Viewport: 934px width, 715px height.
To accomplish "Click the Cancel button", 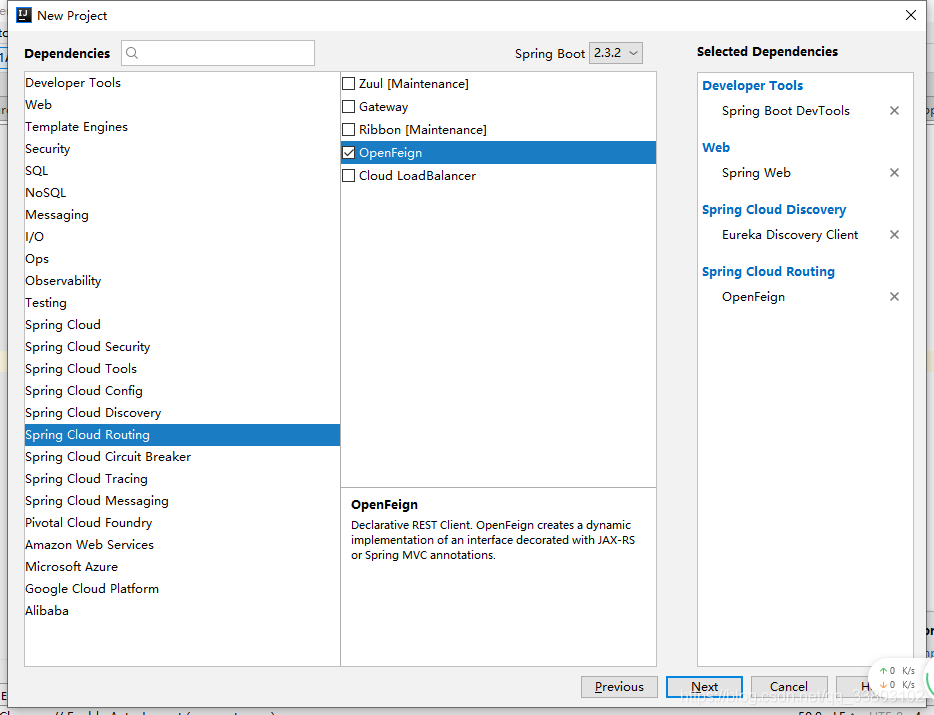I will [x=789, y=687].
